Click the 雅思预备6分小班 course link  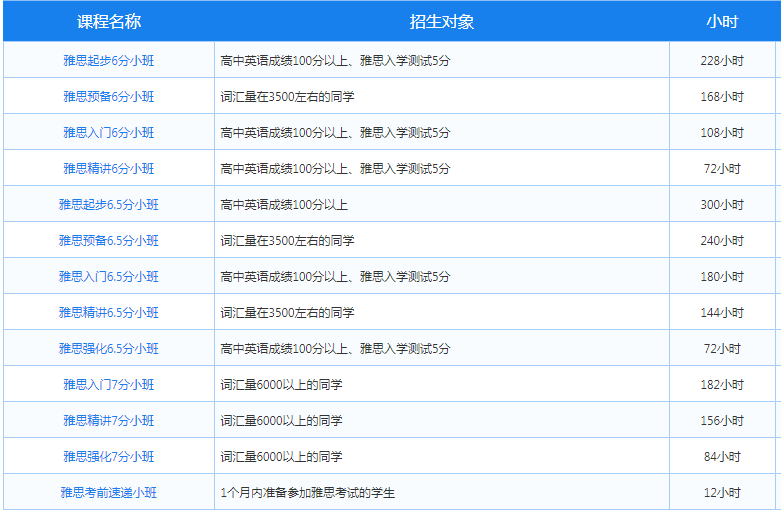point(108,97)
